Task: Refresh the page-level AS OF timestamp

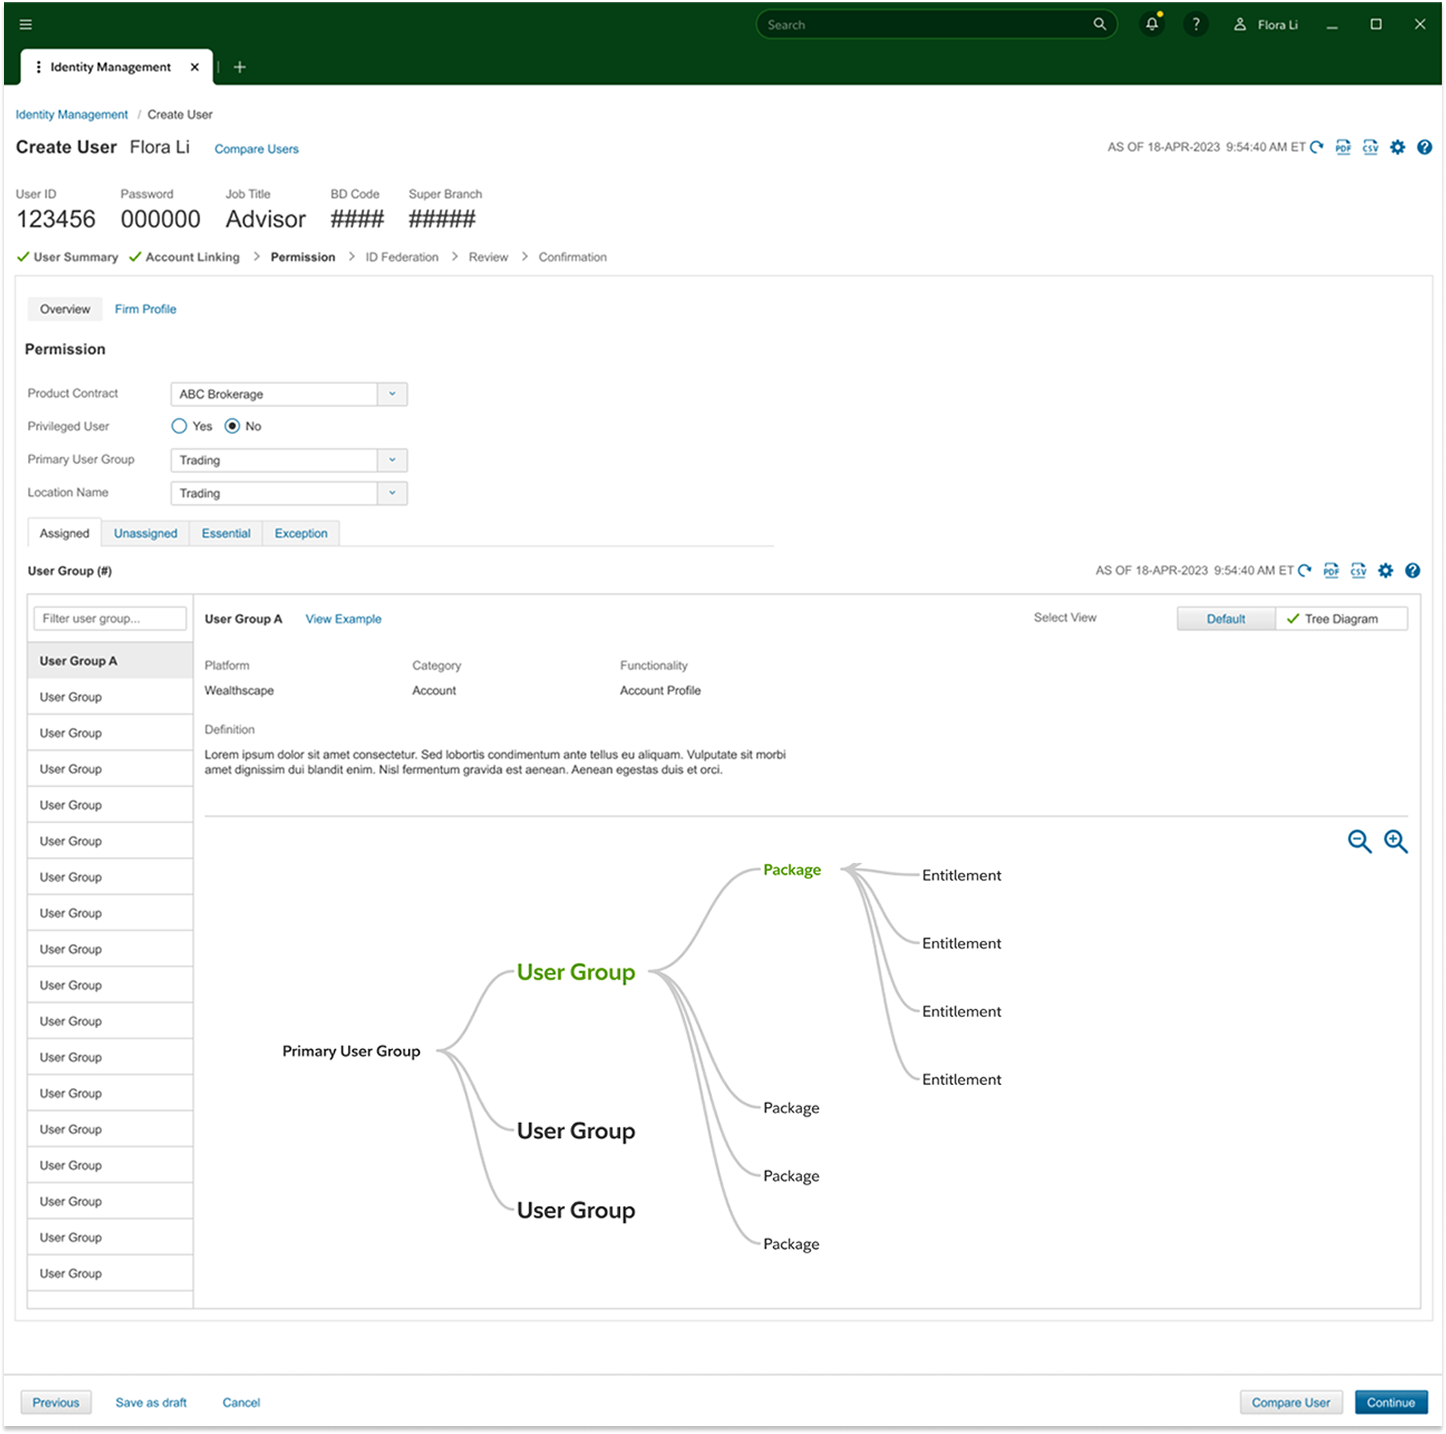Action: click(x=1317, y=147)
